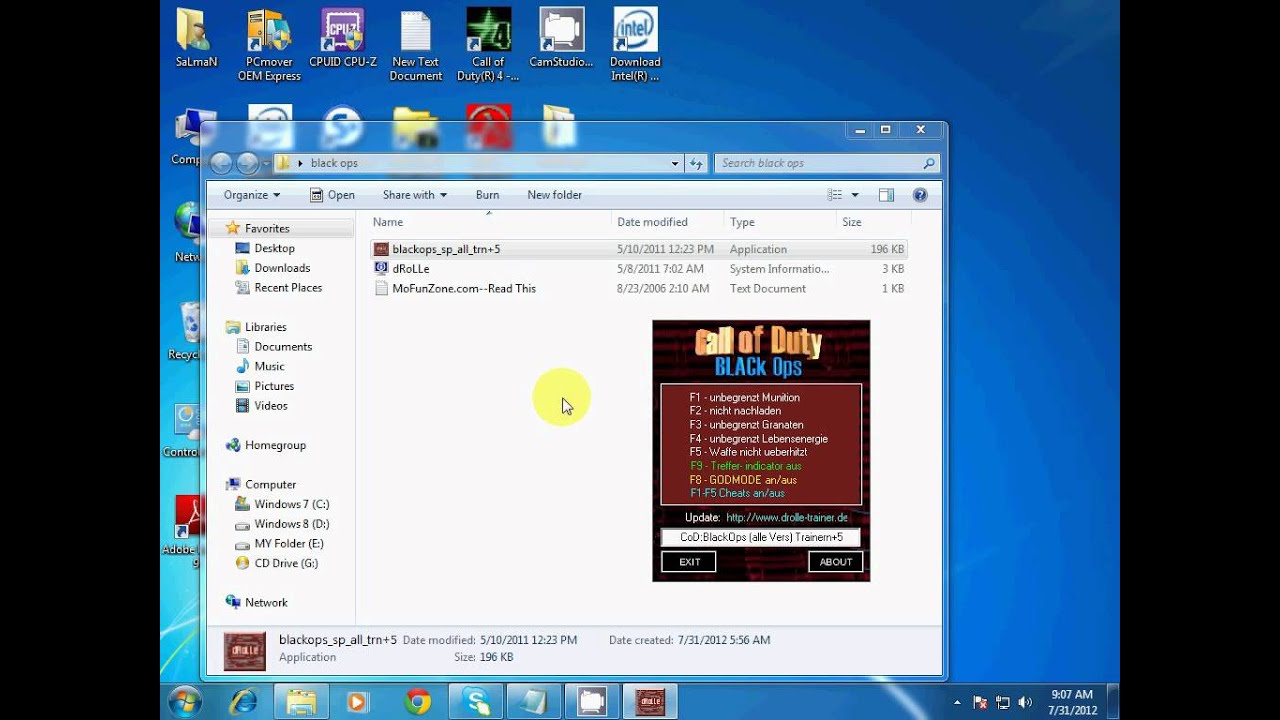Open the volume speaker tray icon

(x=1023, y=702)
